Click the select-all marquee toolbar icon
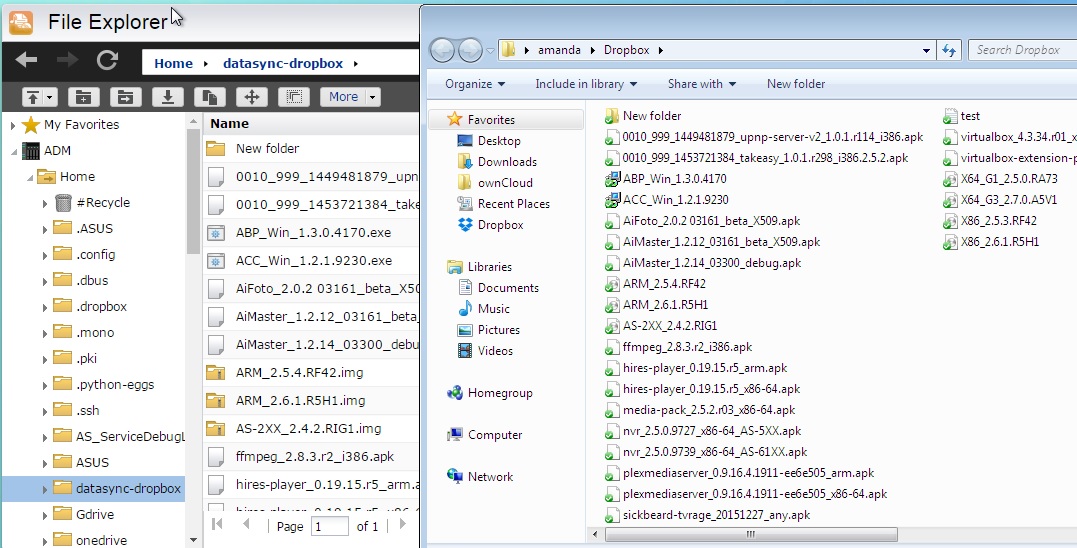This screenshot has width=1077, height=548. [x=293, y=97]
